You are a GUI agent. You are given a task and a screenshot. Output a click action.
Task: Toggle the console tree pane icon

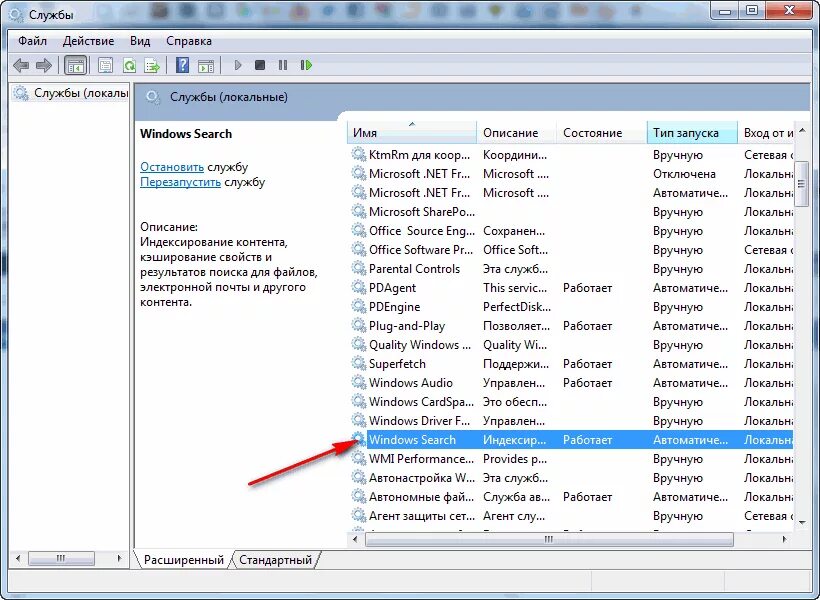click(74, 64)
